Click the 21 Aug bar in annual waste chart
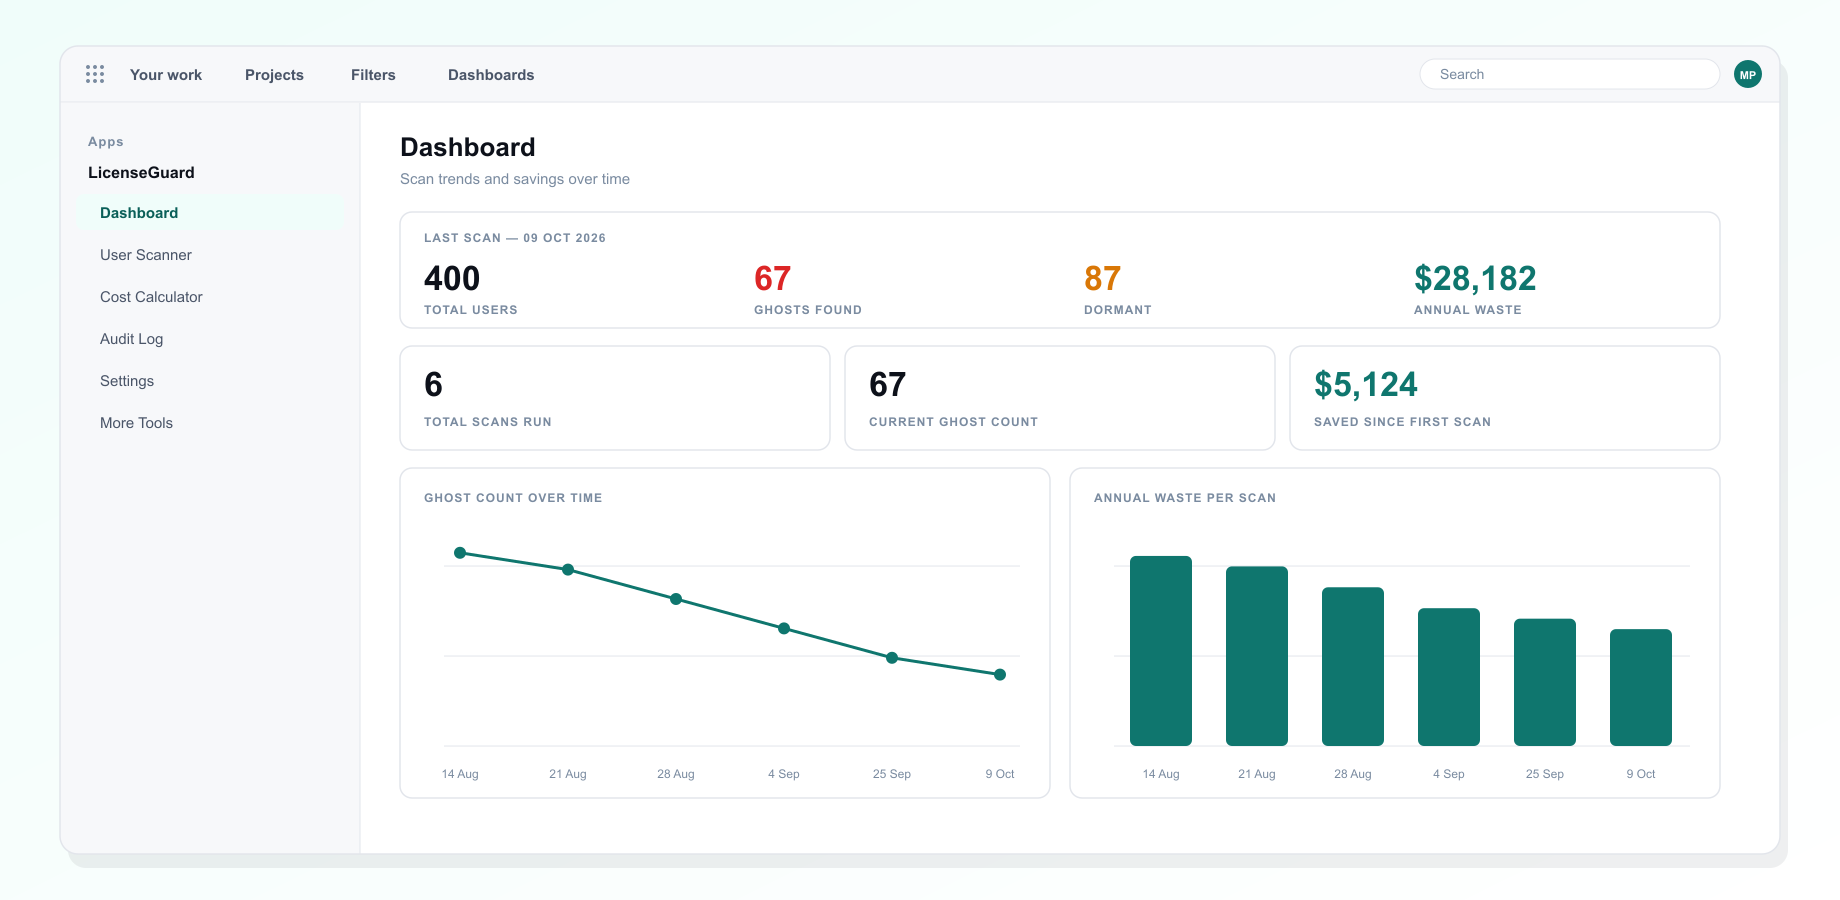Image resolution: width=1840 pixels, height=900 pixels. point(1257,656)
